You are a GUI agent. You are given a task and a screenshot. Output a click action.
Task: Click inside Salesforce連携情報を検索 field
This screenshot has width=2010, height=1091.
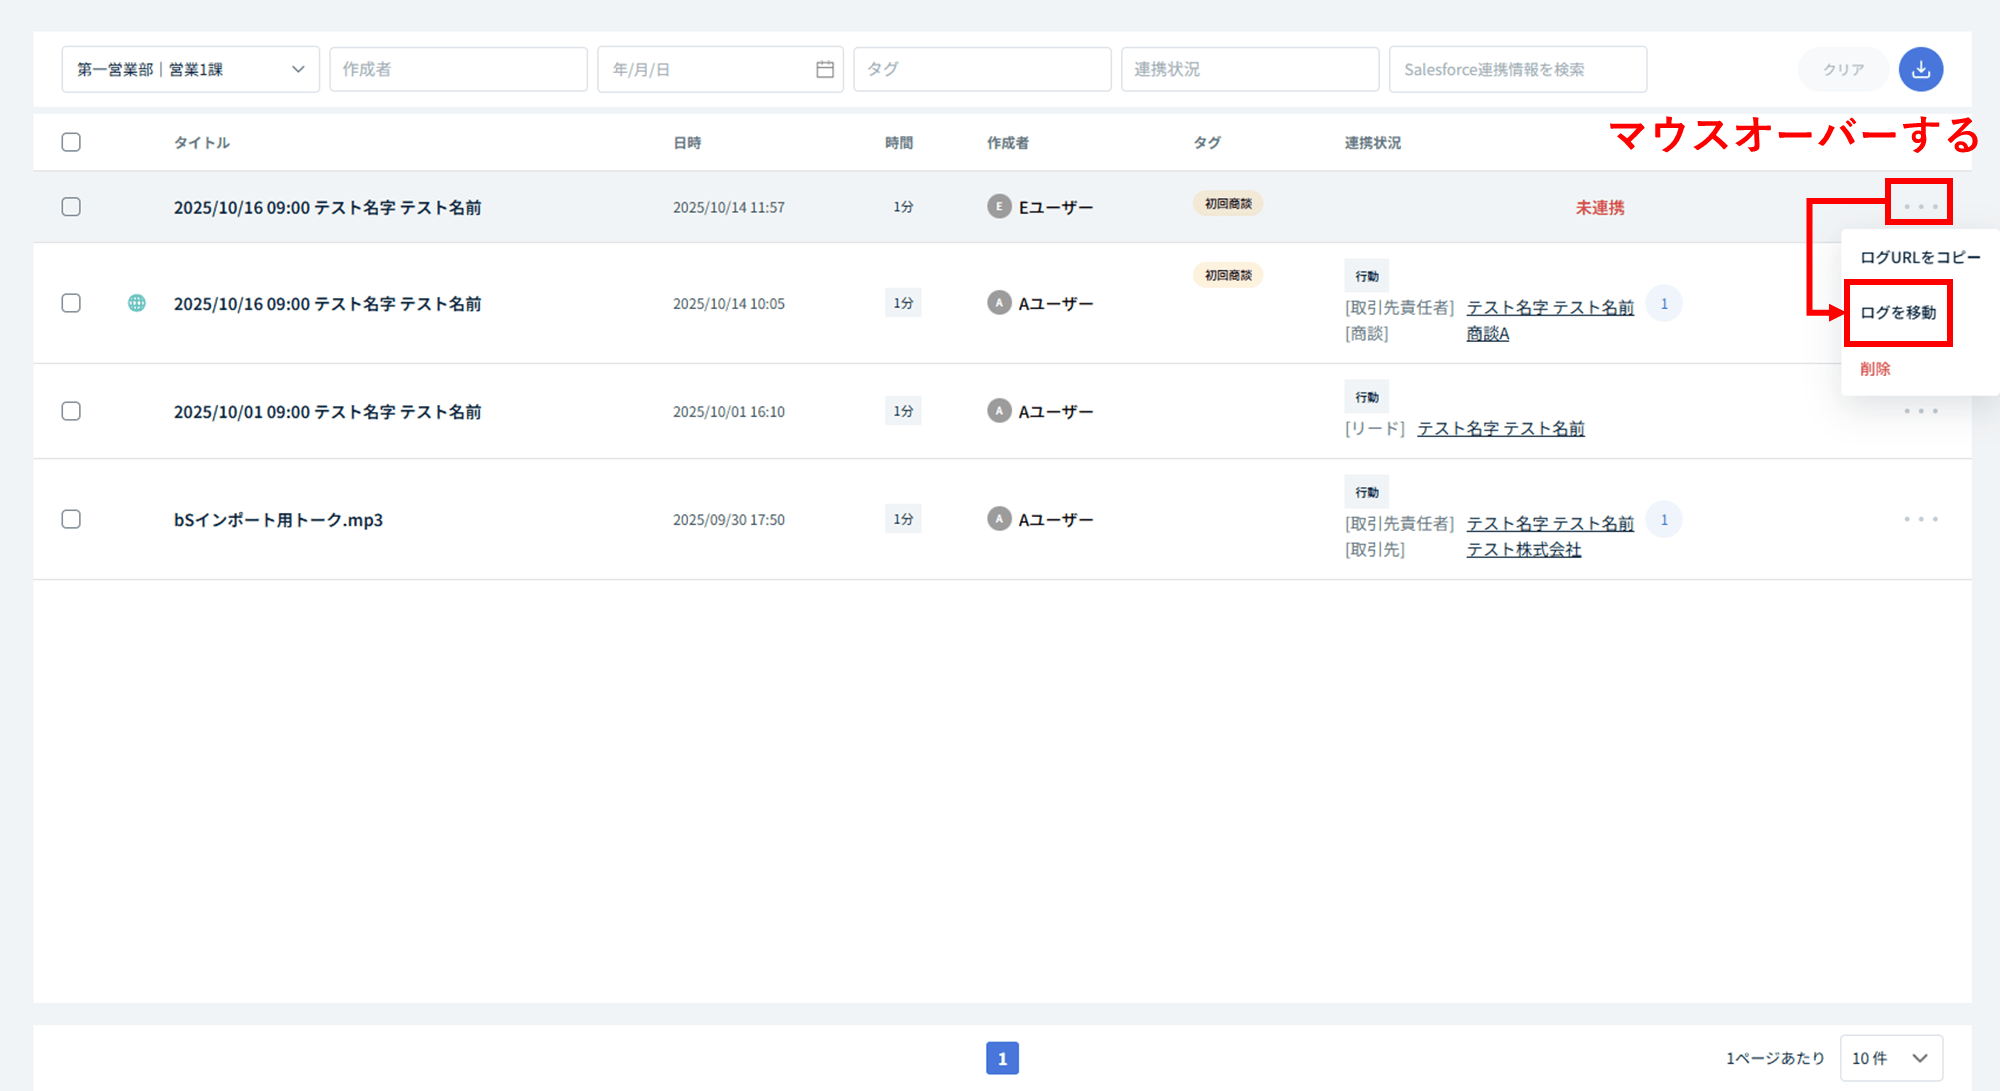[x=1517, y=69]
